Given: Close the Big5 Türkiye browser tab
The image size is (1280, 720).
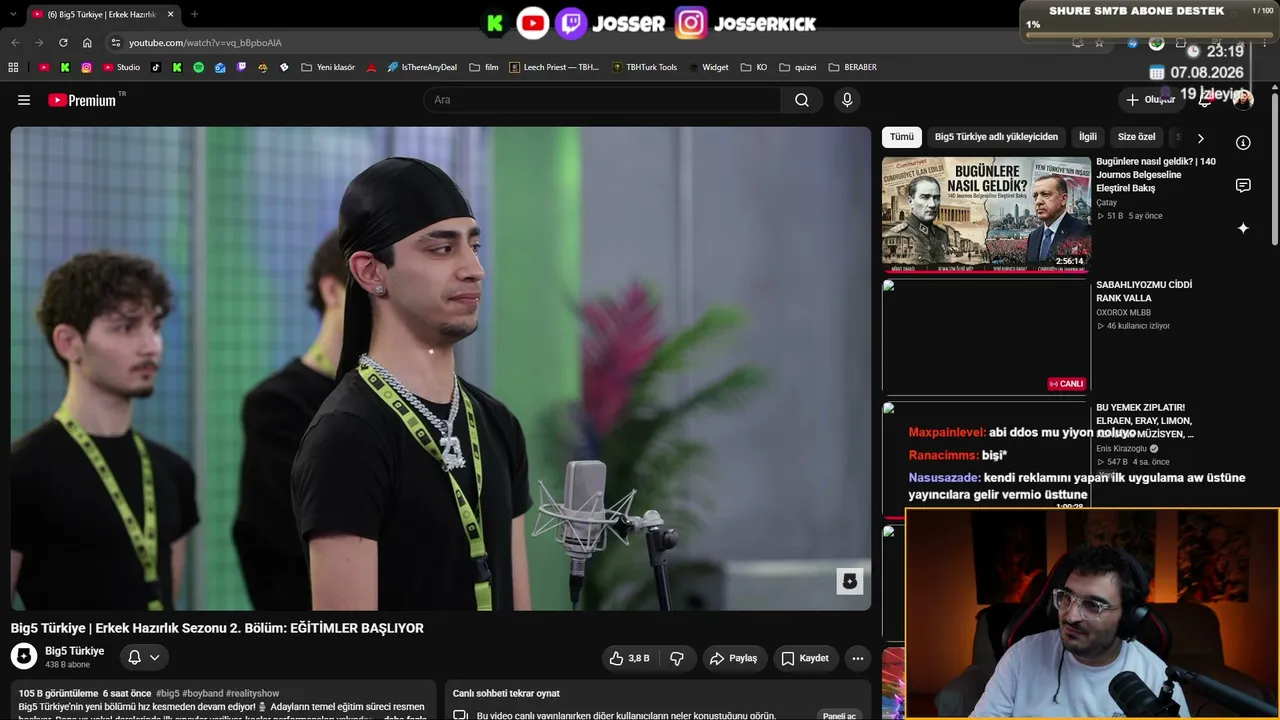Looking at the screenshot, I should [x=171, y=14].
